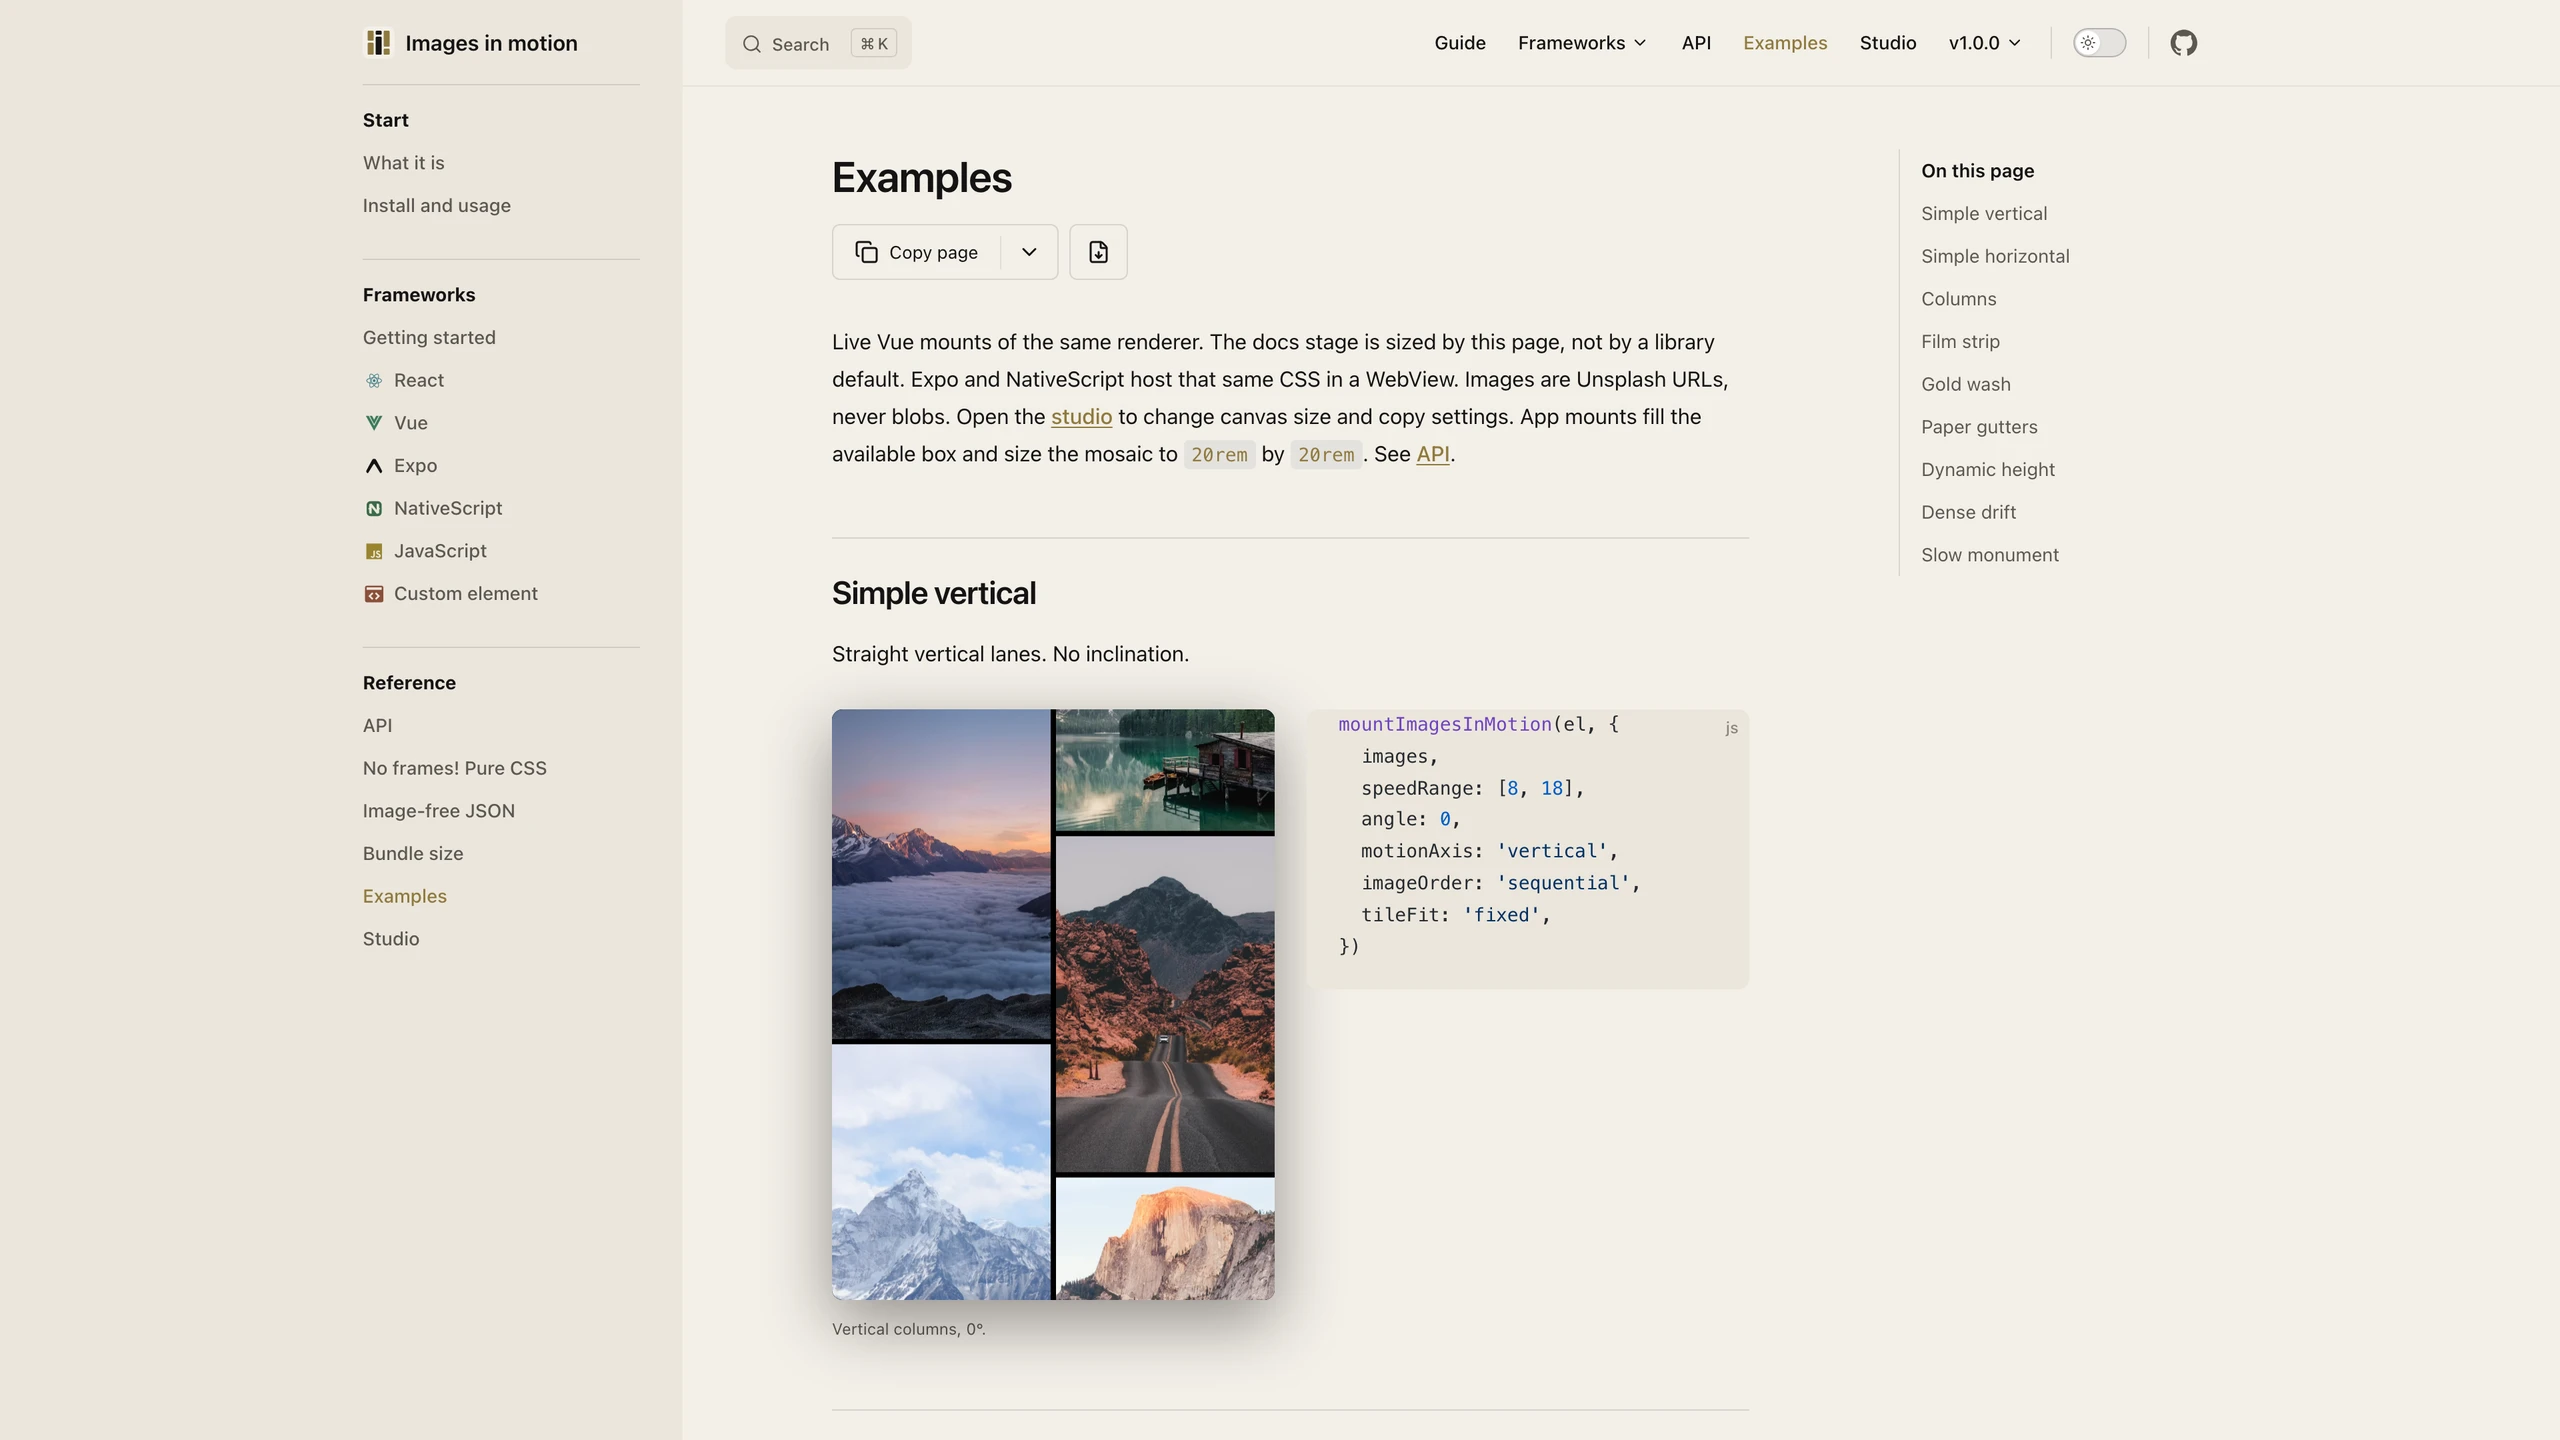Jump to Dense drift section

click(1968, 513)
